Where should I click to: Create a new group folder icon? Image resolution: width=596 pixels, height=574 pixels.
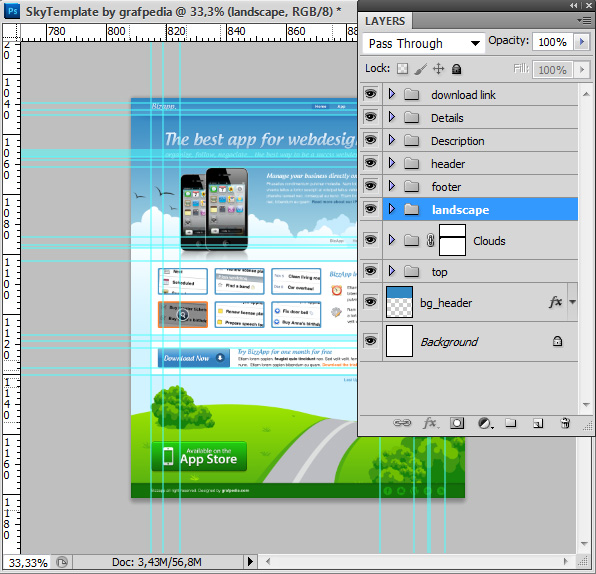pos(510,423)
